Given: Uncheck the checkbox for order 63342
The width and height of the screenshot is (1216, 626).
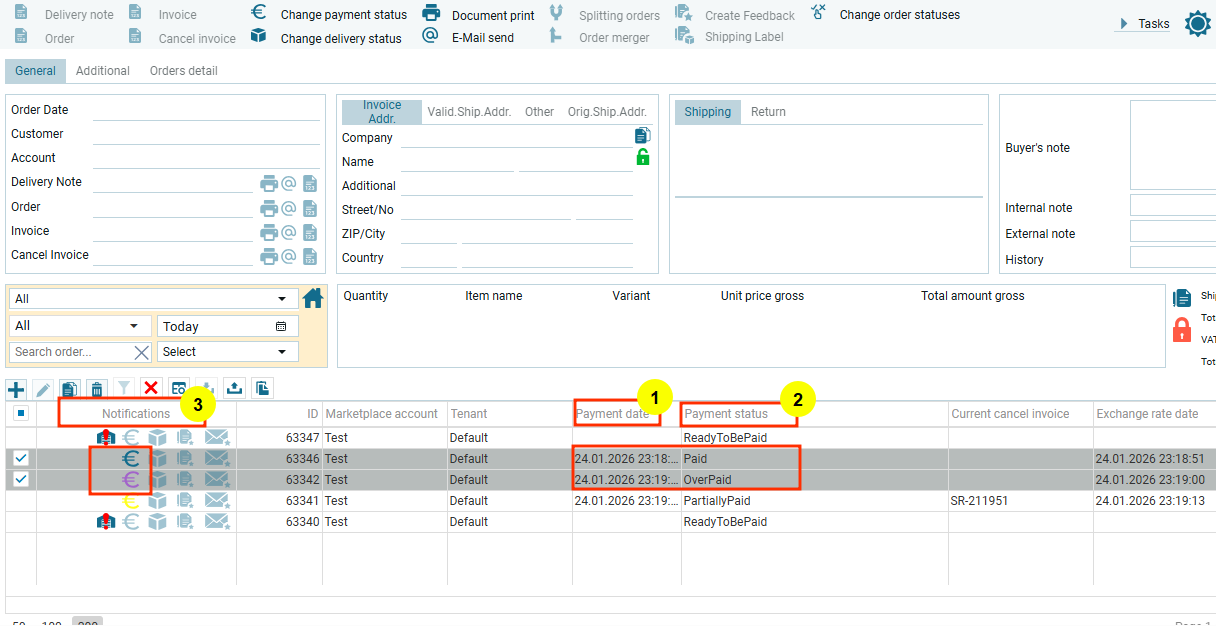Looking at the screenshot, I should [21, 480].
